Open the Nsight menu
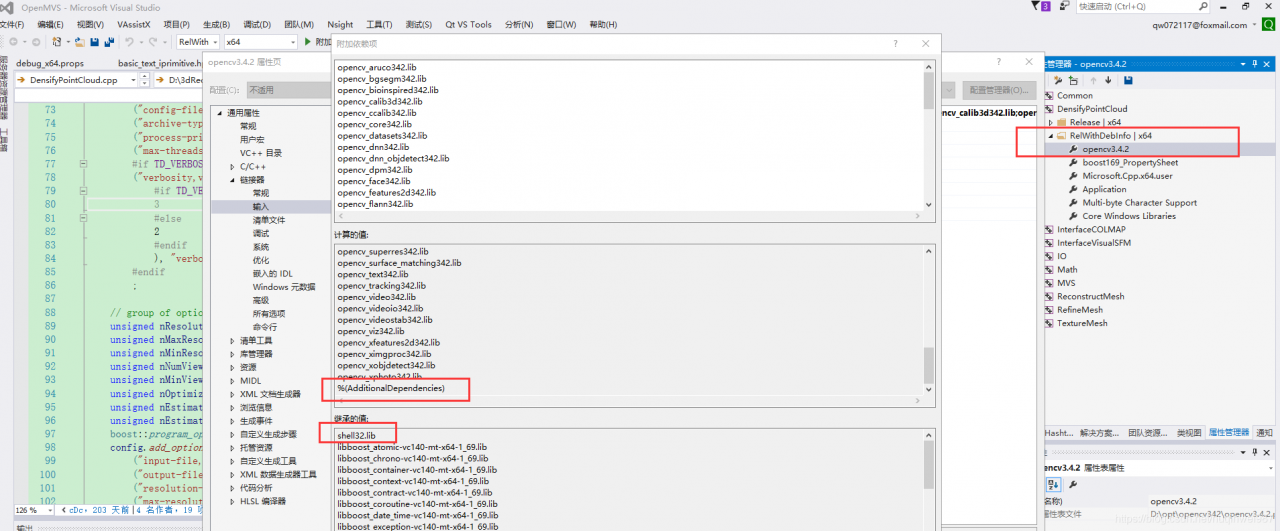 point(340,24)
